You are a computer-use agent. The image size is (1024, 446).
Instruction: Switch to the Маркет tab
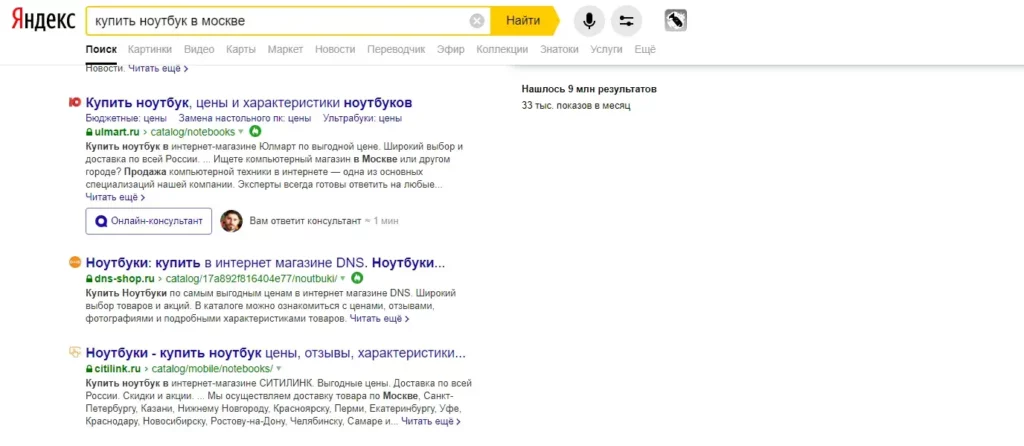tap(285, 49)
